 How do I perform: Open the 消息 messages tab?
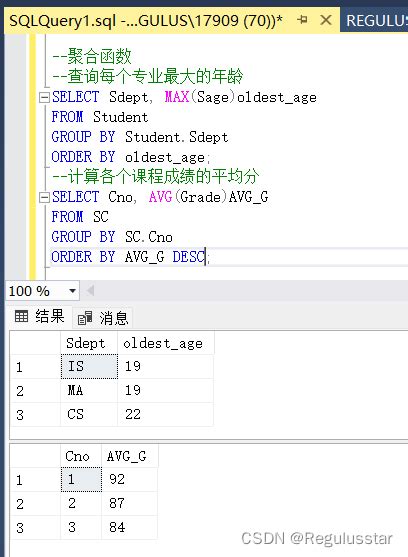click(103, 318)
